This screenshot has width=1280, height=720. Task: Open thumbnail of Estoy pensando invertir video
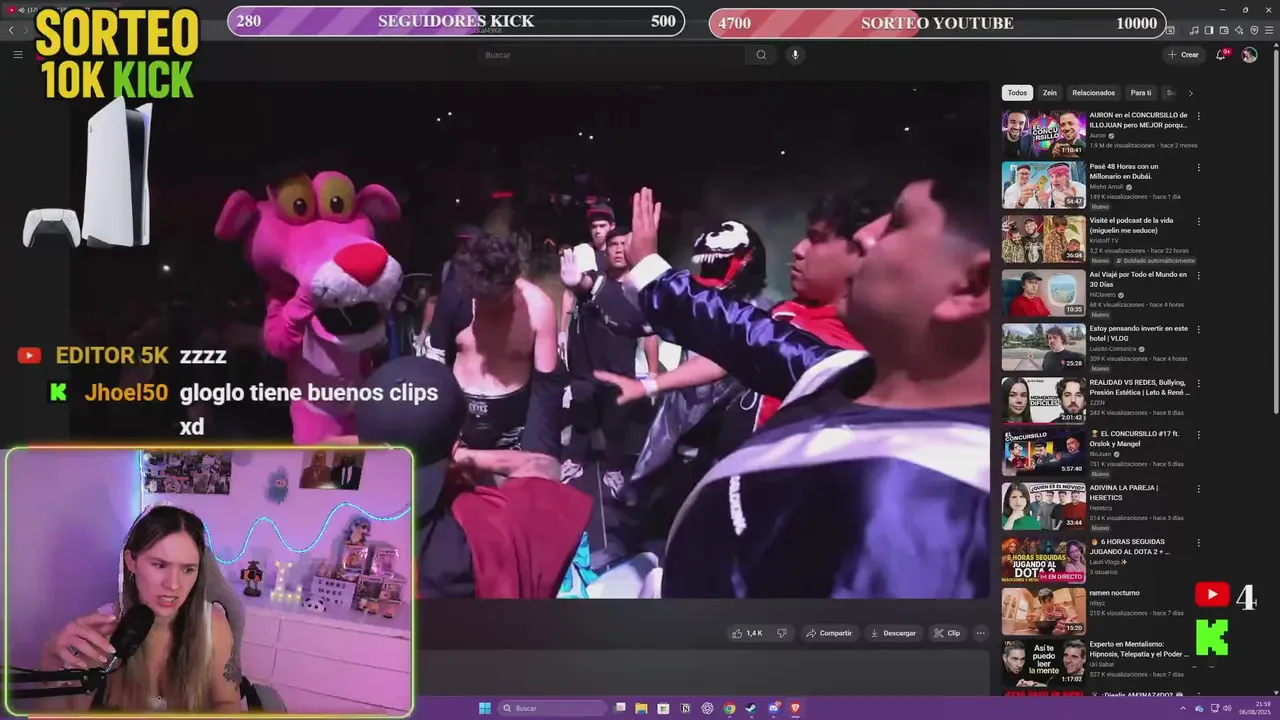(1043, 347)
